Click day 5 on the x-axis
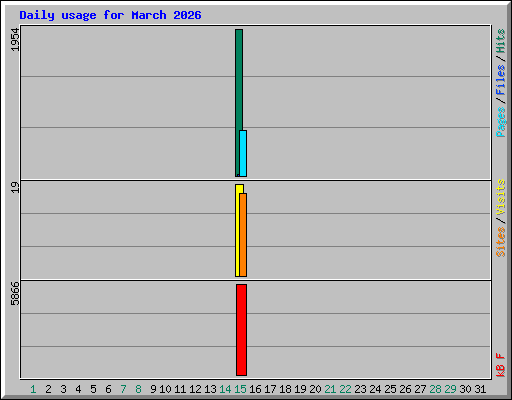Screen dimensions: 512x400 93,389
